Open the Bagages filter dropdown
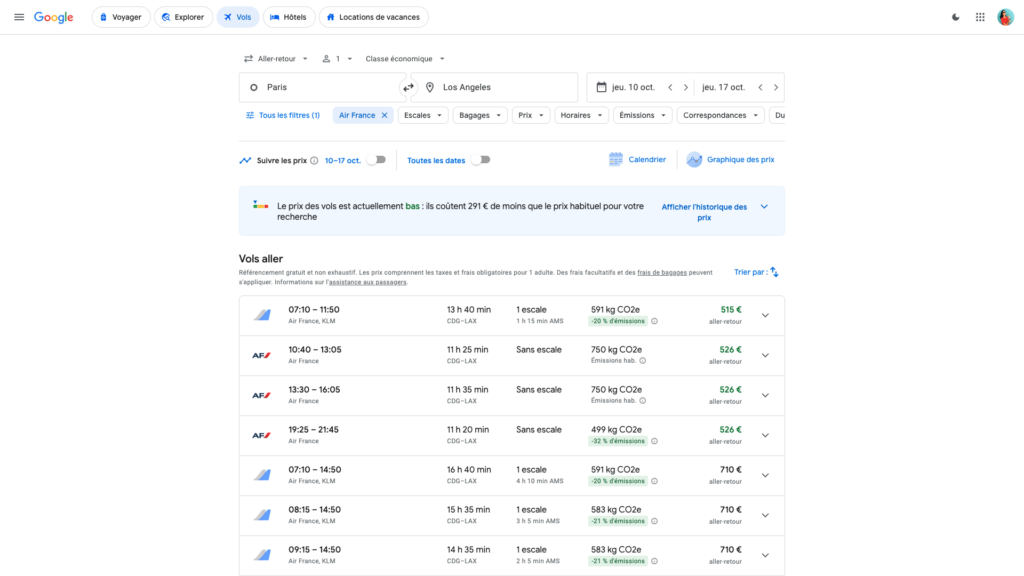The image size is (1024, 576). coord(480,116)
